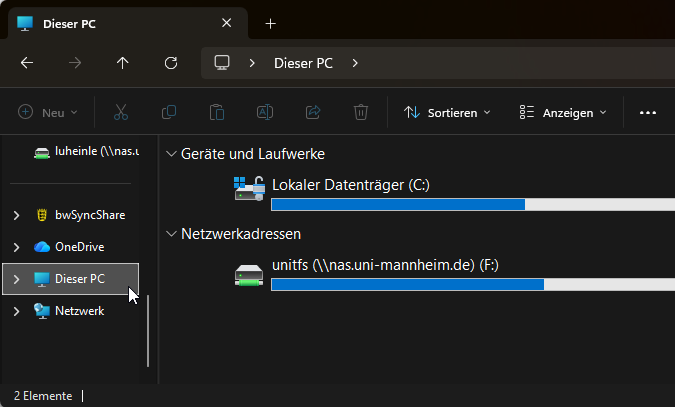Open a new tab with plus button
This screenshot has width=675, height=407.
[270, 23]
